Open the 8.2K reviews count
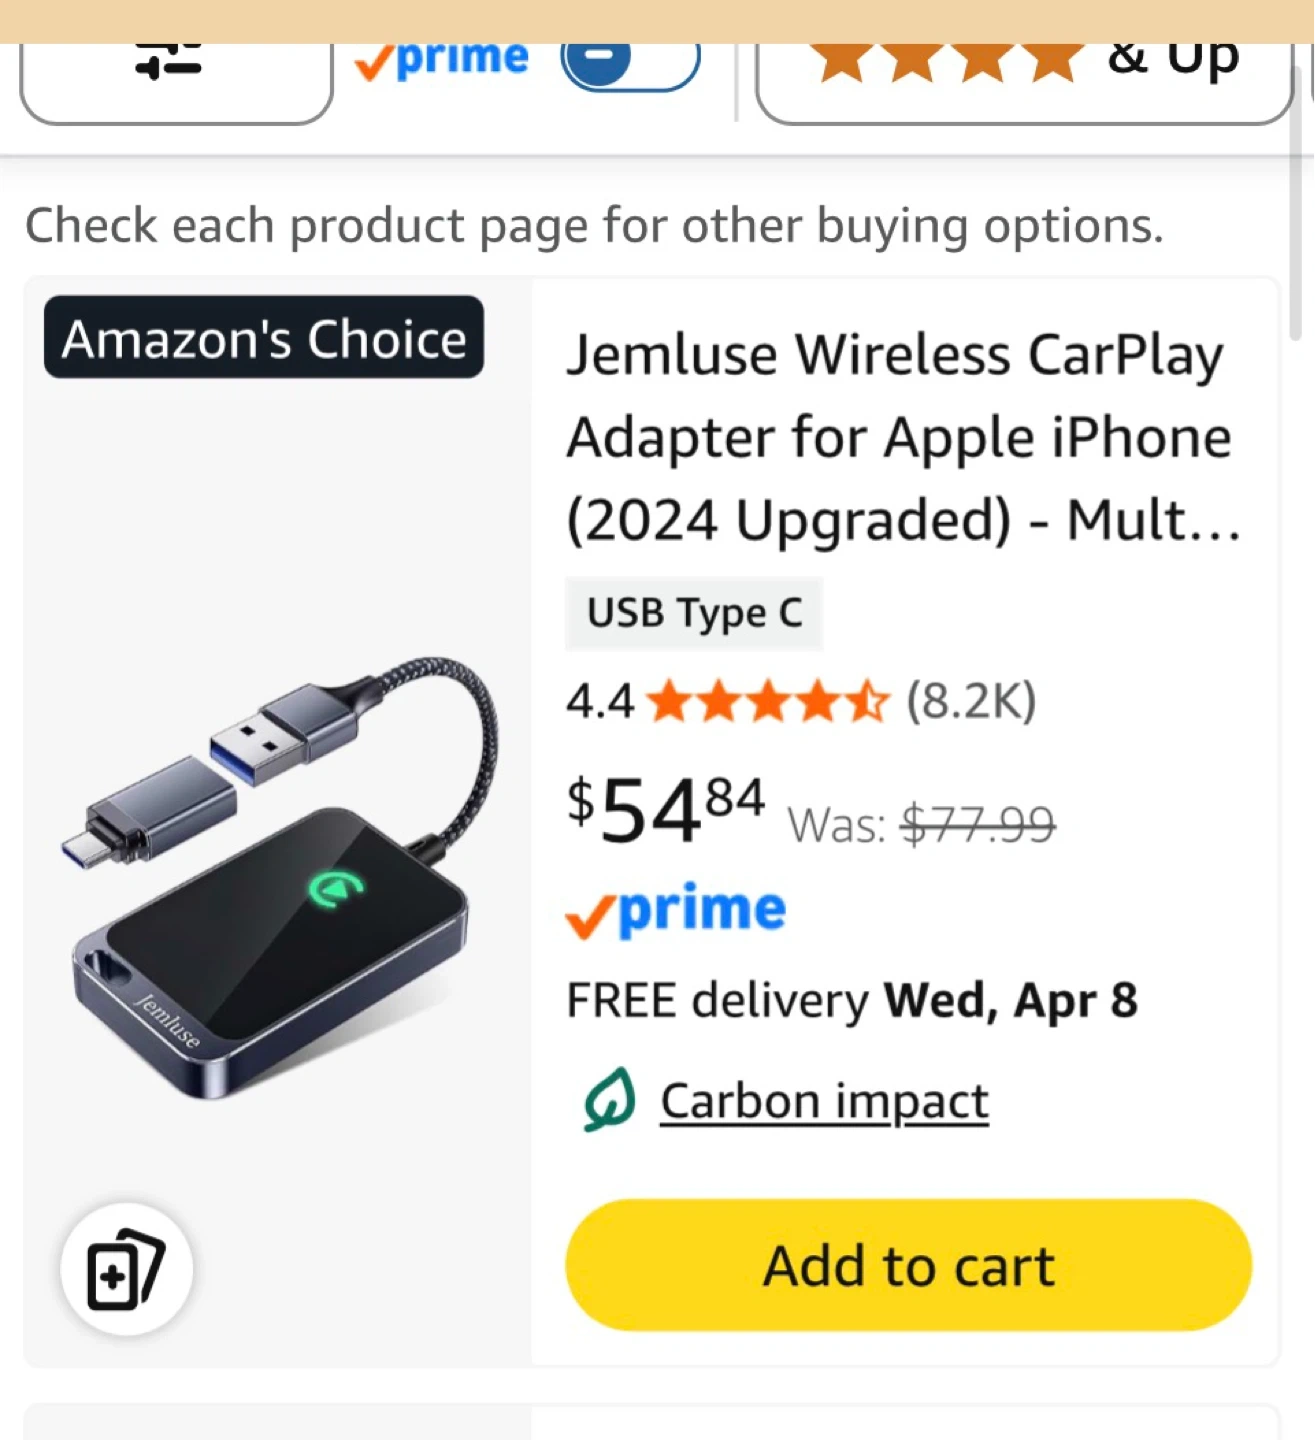This screenshot has width=1315, height=1440. click(x=971, y=701)
